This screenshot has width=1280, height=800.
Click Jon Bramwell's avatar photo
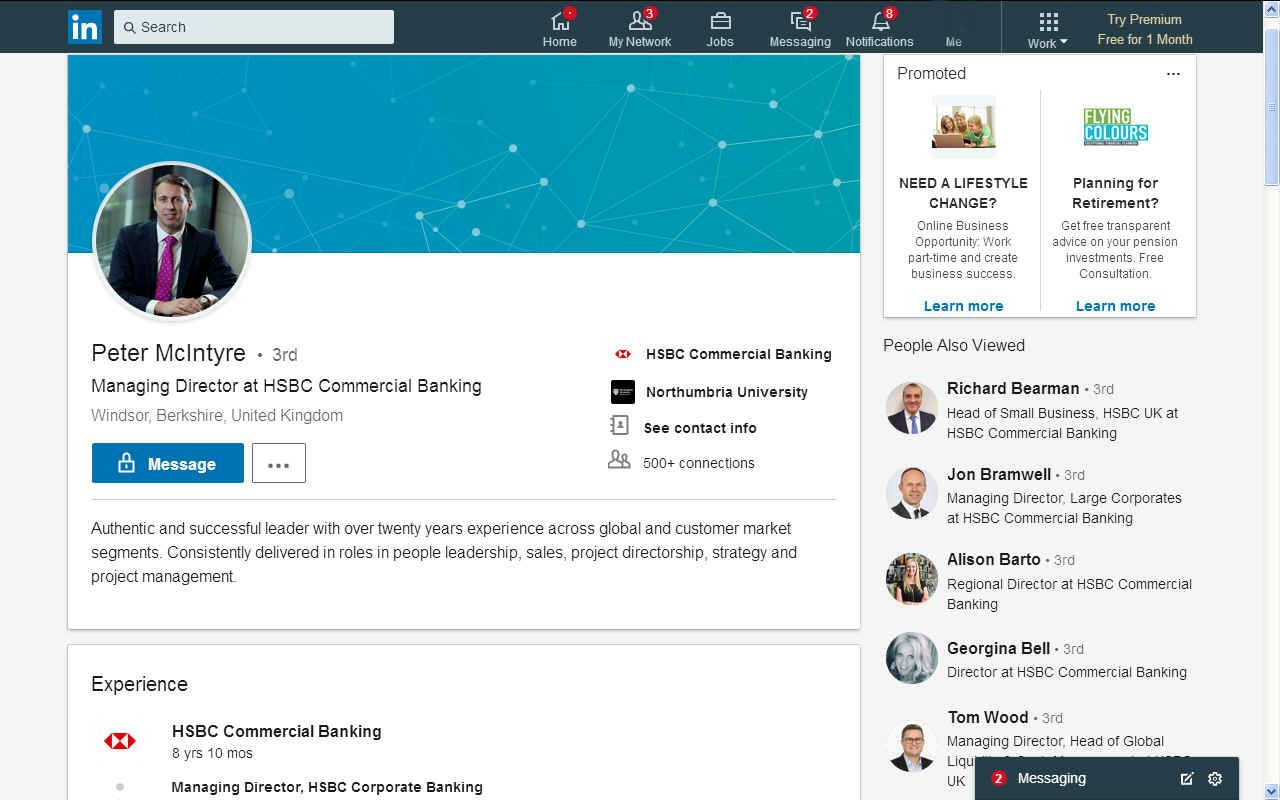click(x=912, y=493)
